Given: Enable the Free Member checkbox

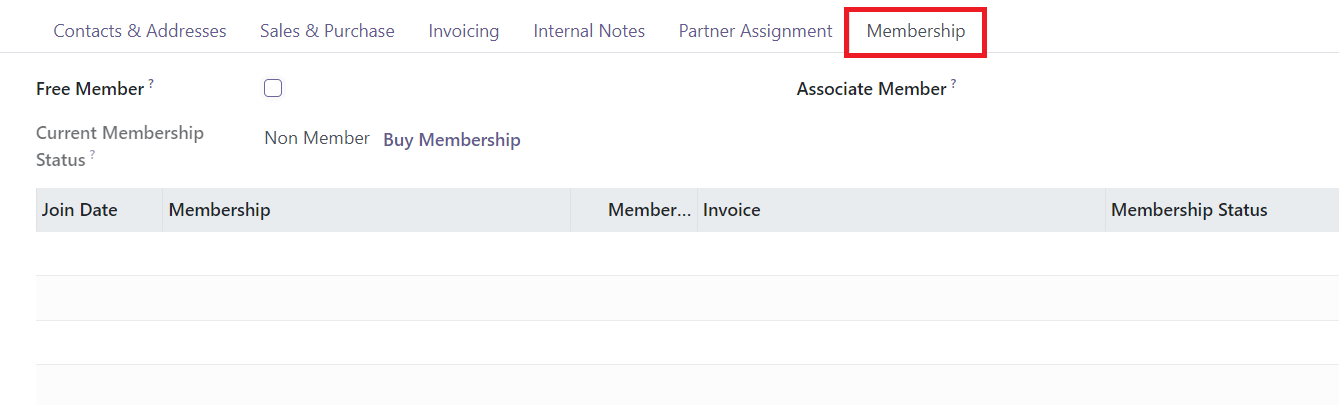Looking at the screenshot, I should pos(273,88).
